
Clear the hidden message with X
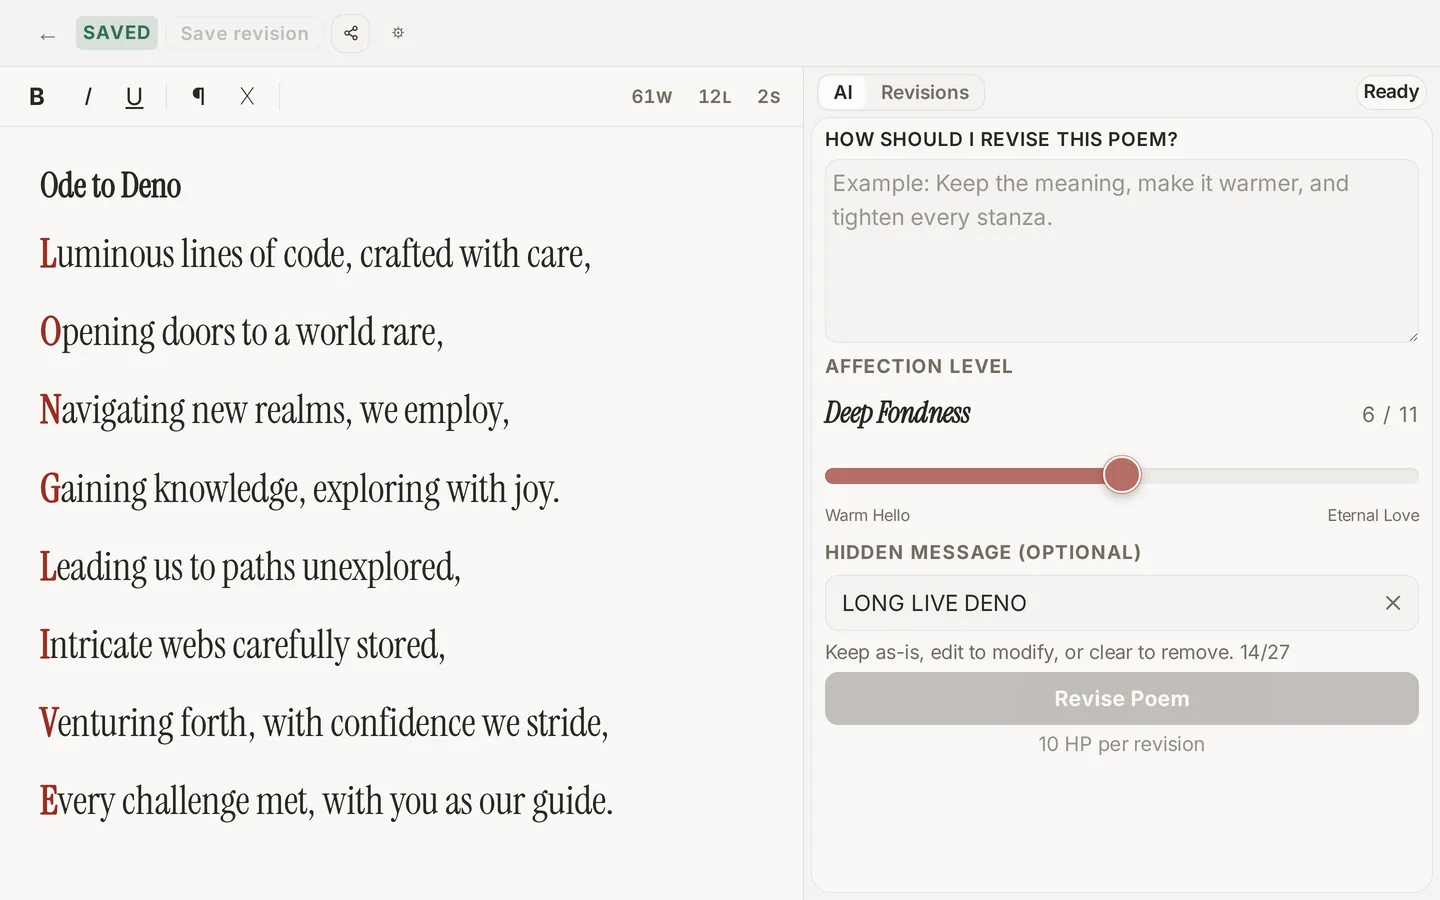(x=1393, y=603)
